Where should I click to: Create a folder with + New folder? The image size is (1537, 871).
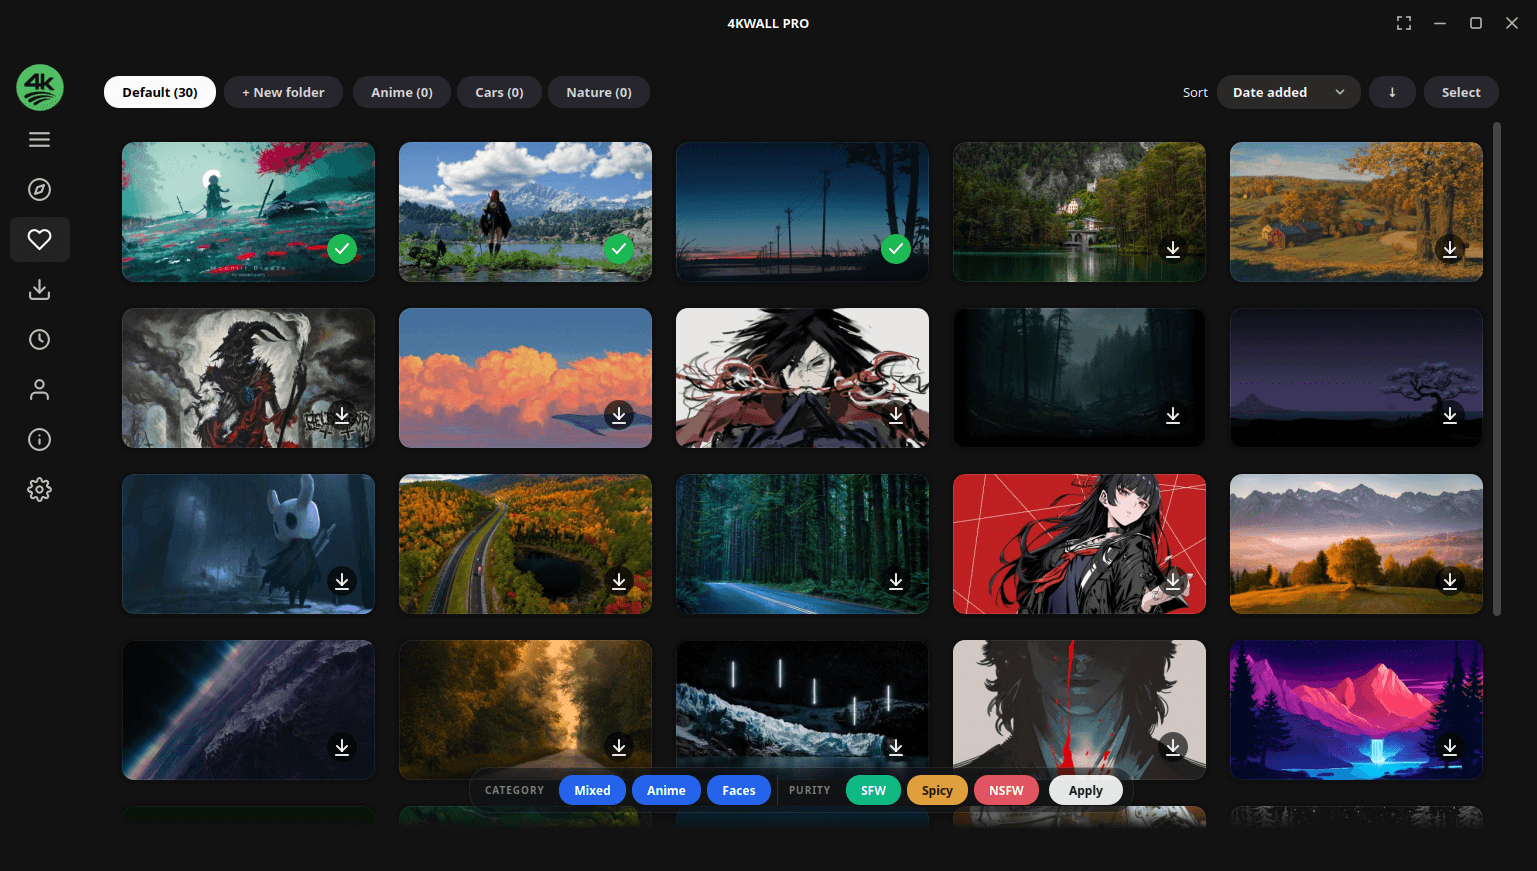tap(283, 92)
